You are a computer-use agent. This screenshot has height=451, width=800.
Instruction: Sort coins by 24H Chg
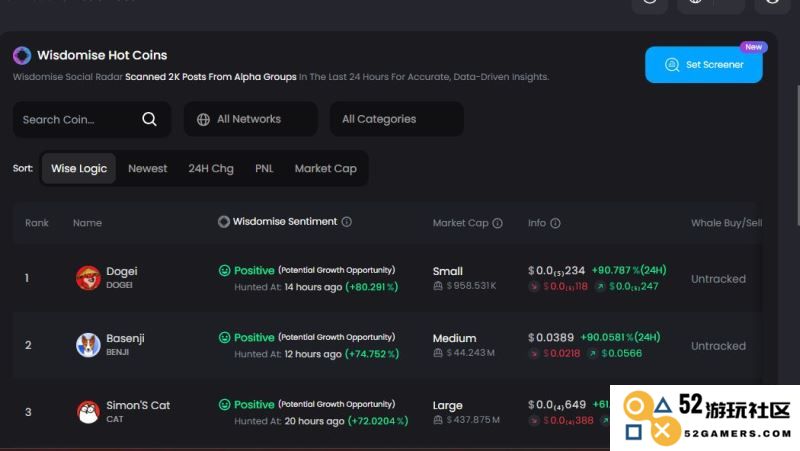point(211,168)
